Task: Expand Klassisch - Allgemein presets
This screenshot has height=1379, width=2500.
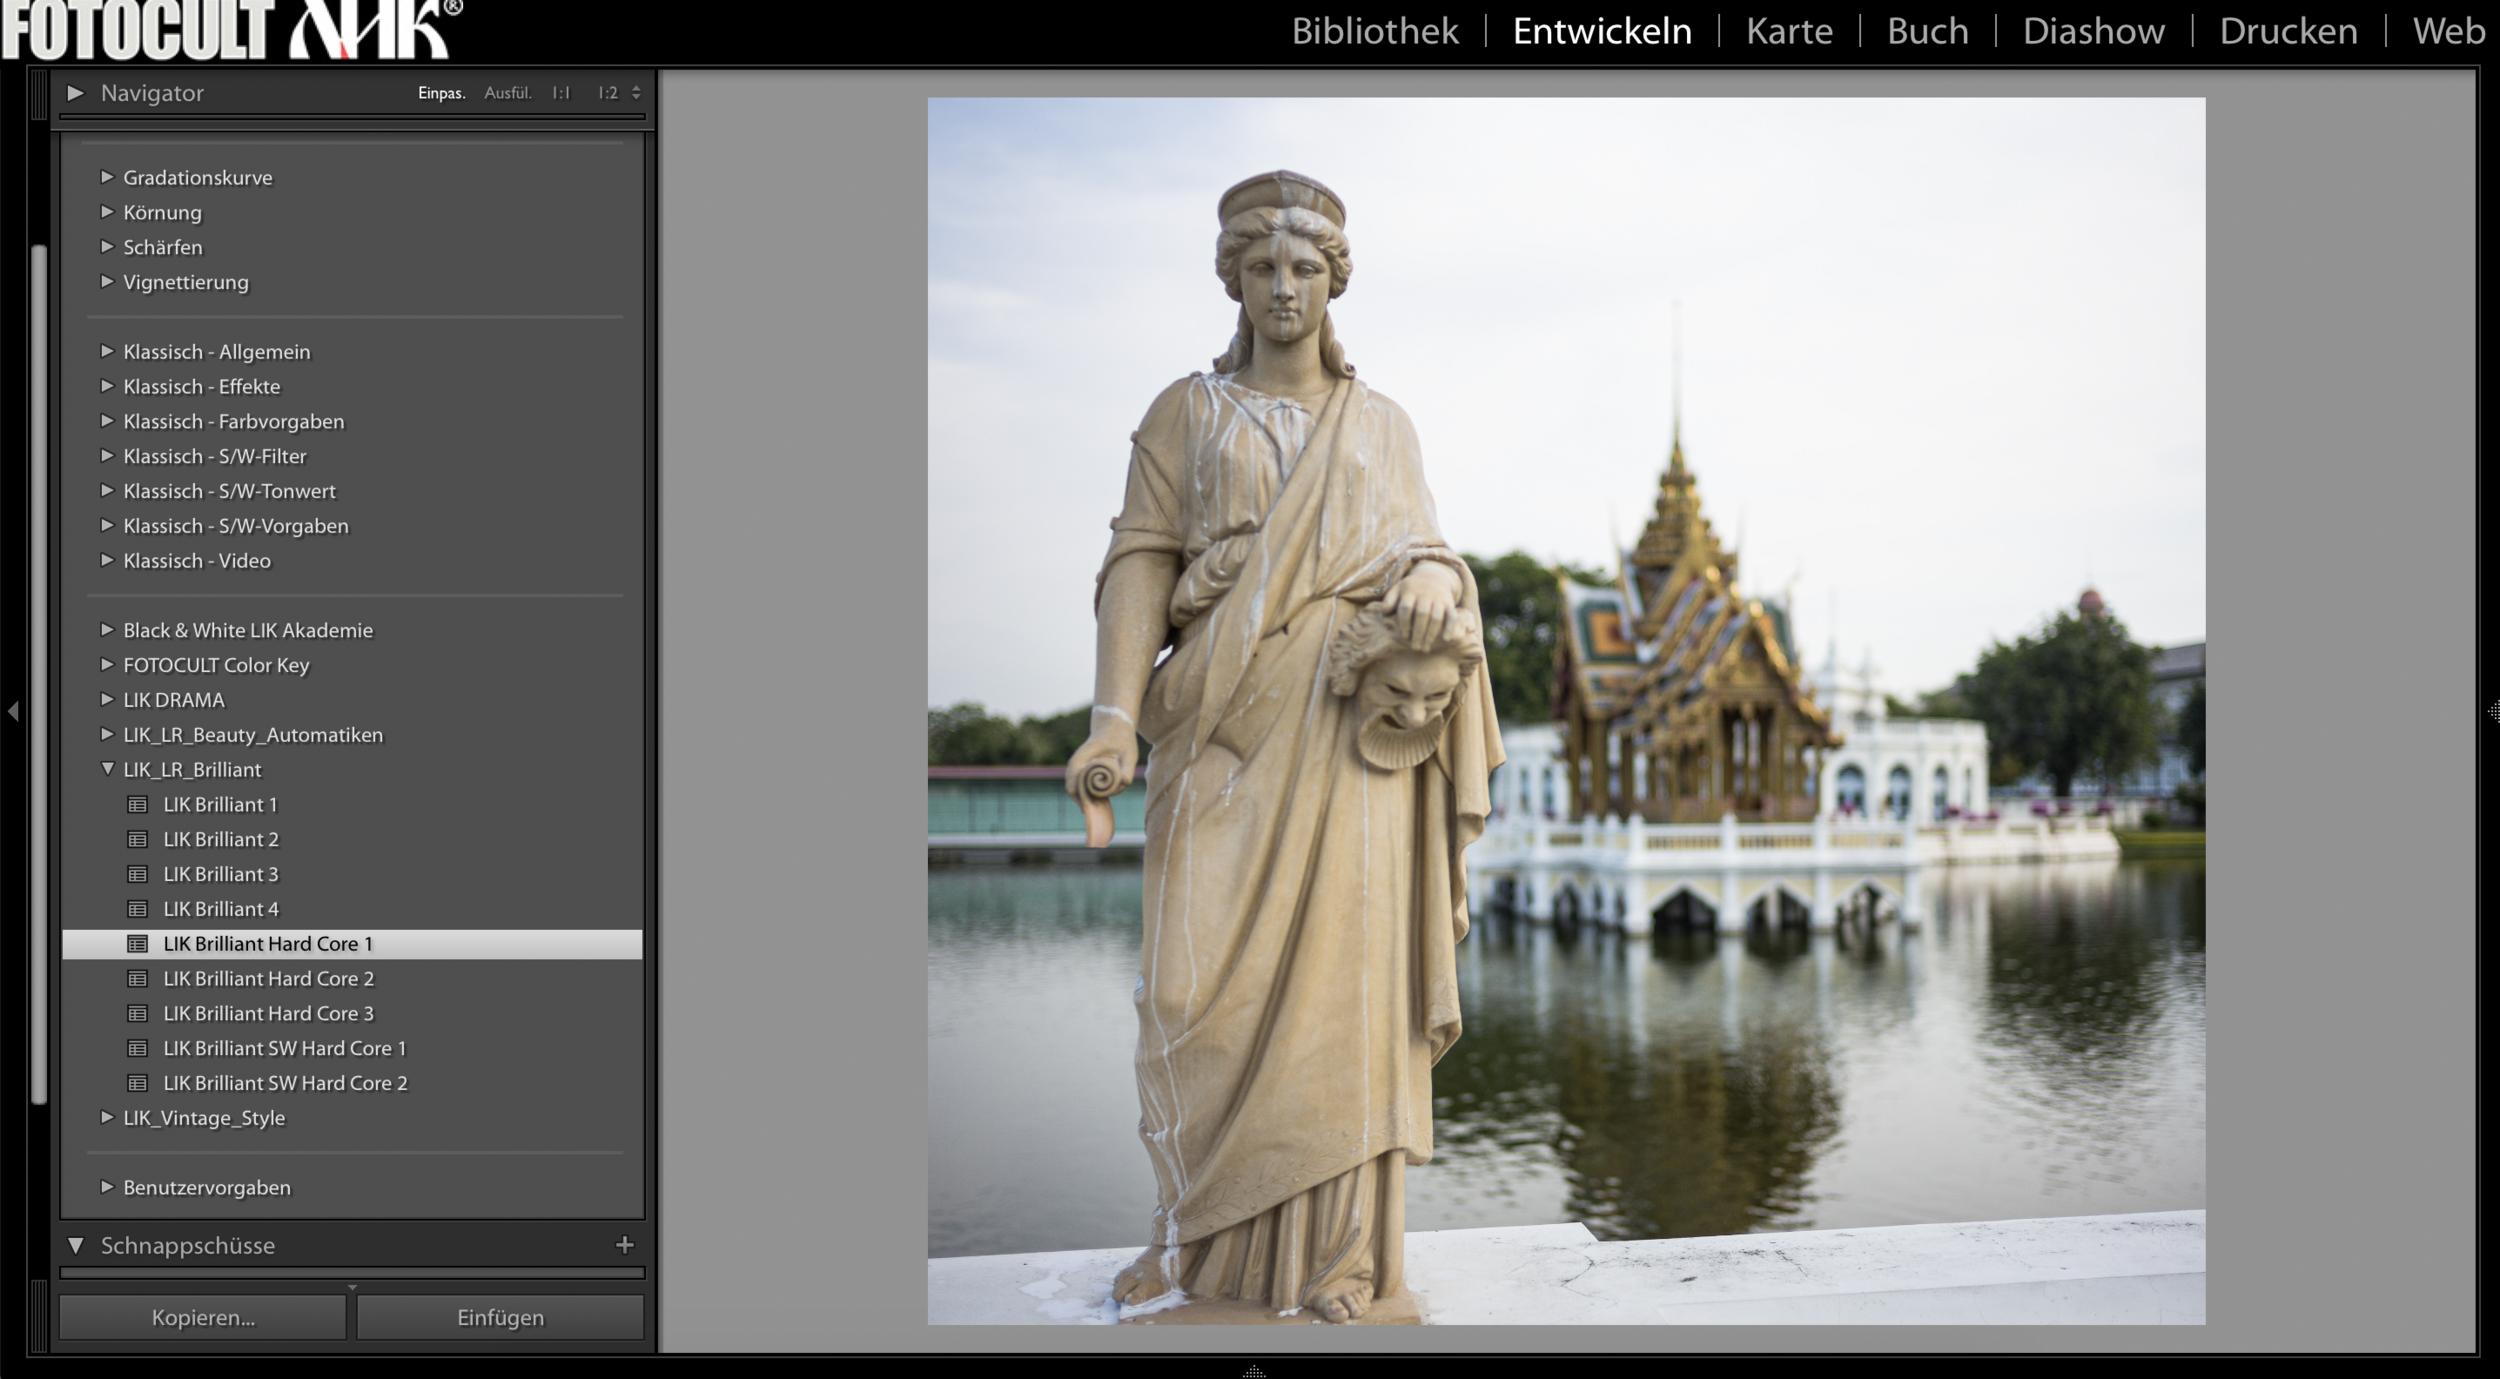Action: tap(107, 351)
